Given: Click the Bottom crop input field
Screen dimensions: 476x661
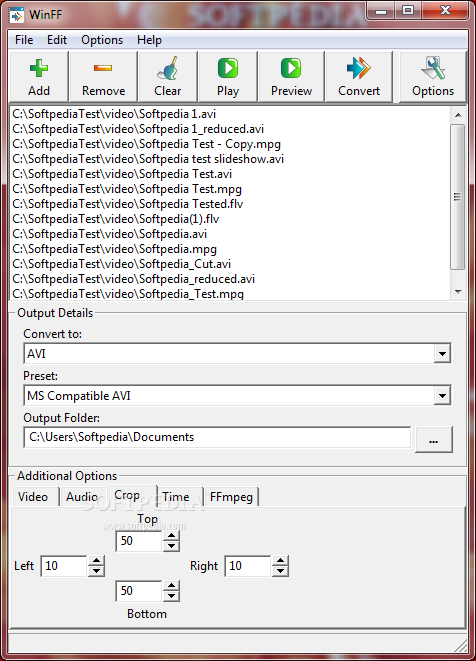Looking at the screenshot, I should (x=139, y=591).
